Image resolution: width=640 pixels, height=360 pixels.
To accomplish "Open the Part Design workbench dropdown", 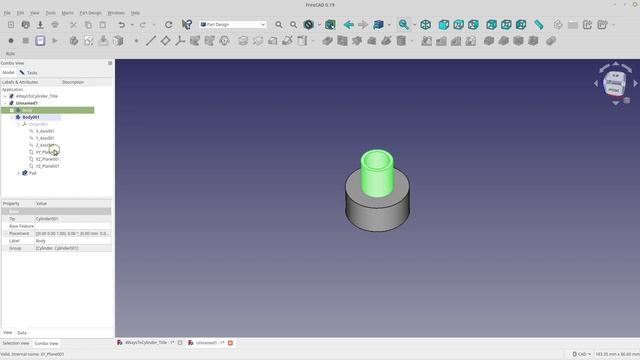I will (x=233, y=24).
